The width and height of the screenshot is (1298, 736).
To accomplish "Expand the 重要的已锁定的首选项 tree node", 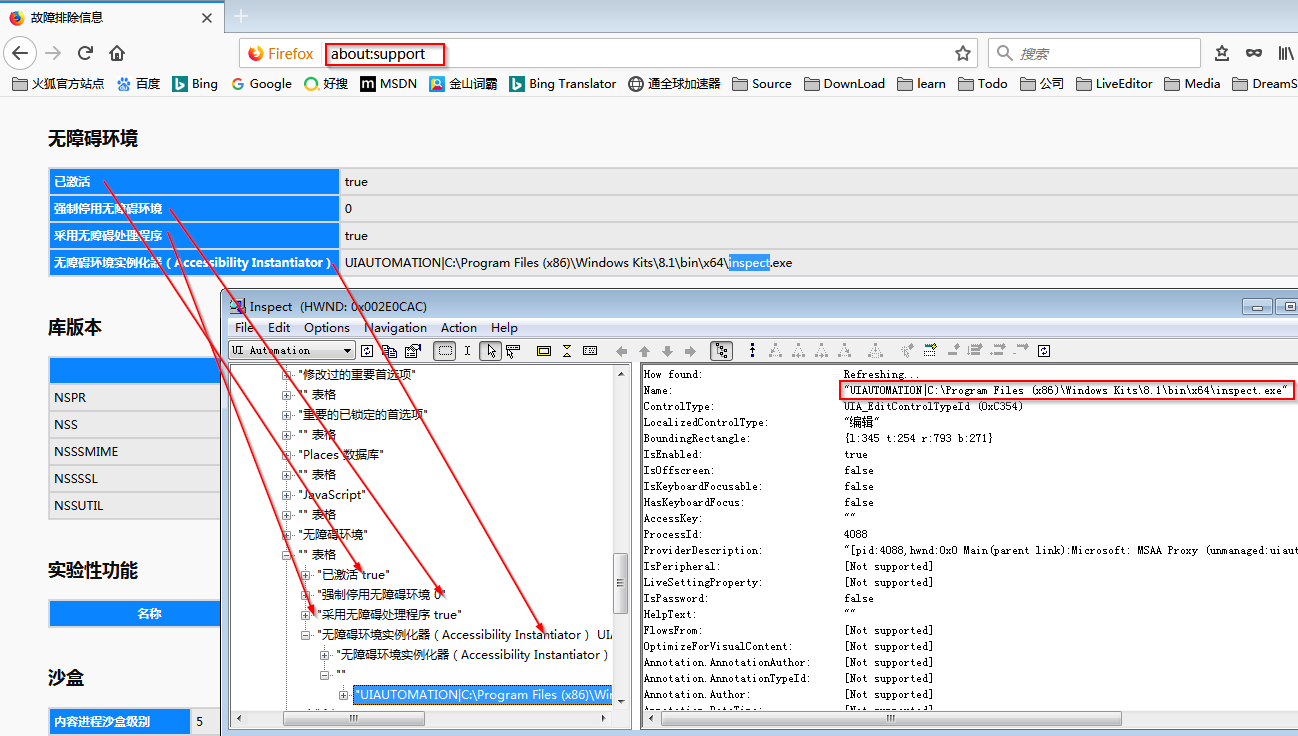I will point(287,414).
